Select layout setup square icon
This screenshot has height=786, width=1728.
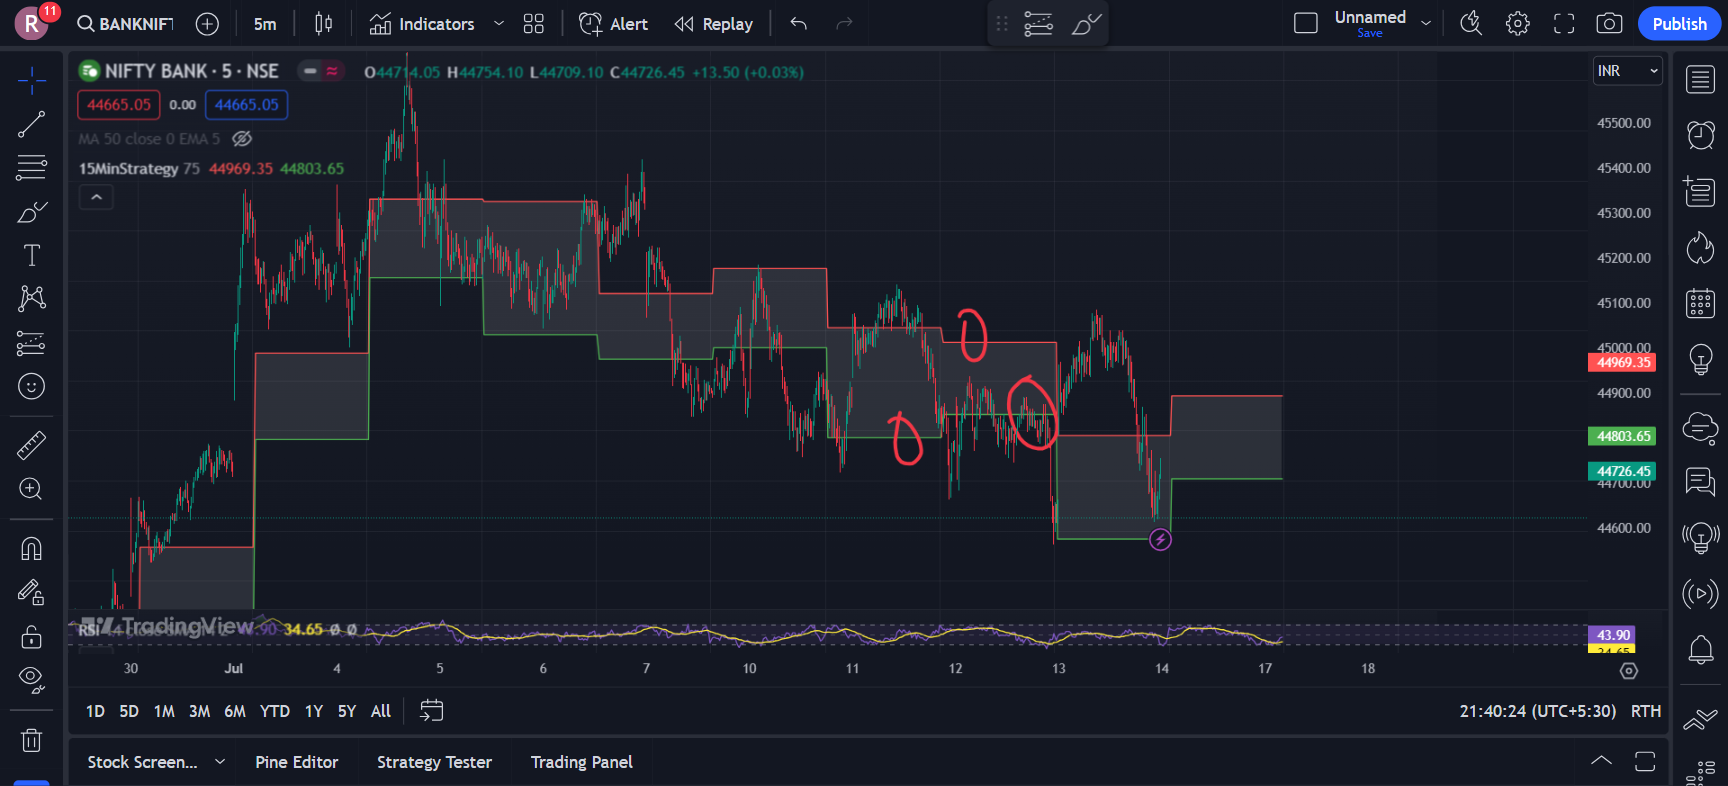tap(1305, 24)
